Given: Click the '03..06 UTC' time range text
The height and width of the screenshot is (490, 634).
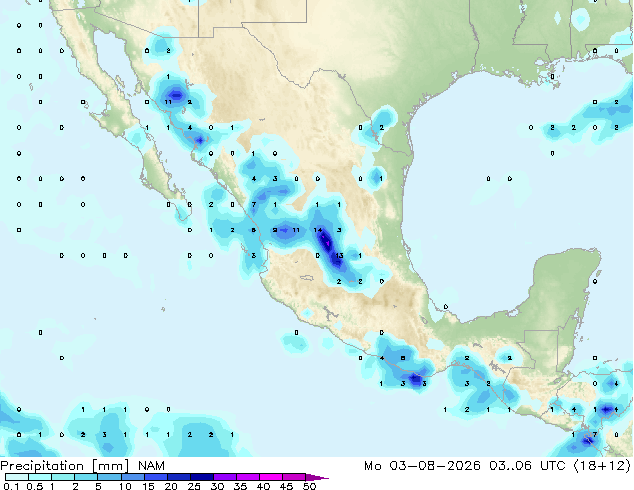Looking at the screenshot, I should tap(527, 466).
